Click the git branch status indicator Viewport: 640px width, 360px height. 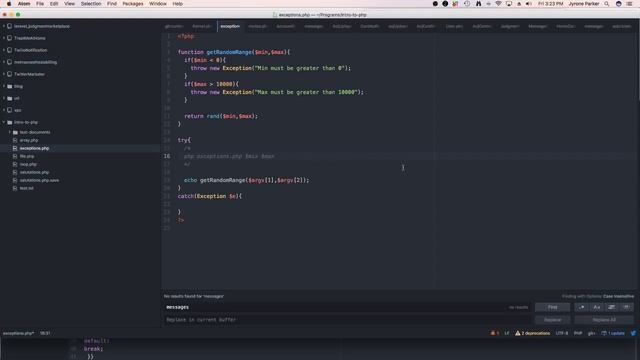(x=591, y=333)
